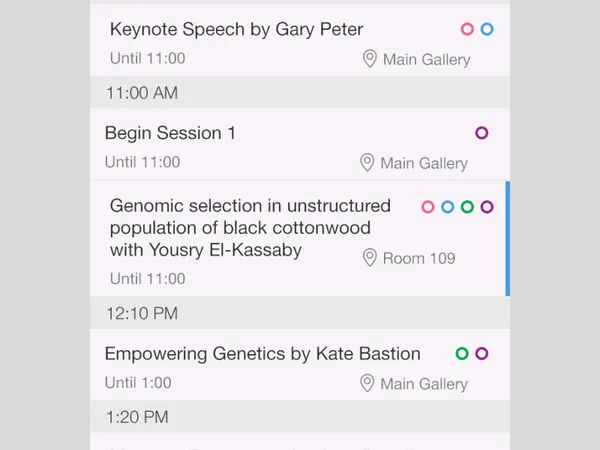This screenshot has height=450, width=600.
Task: Click the pink circle on Genomic selection session
Action: click(428, 207)
